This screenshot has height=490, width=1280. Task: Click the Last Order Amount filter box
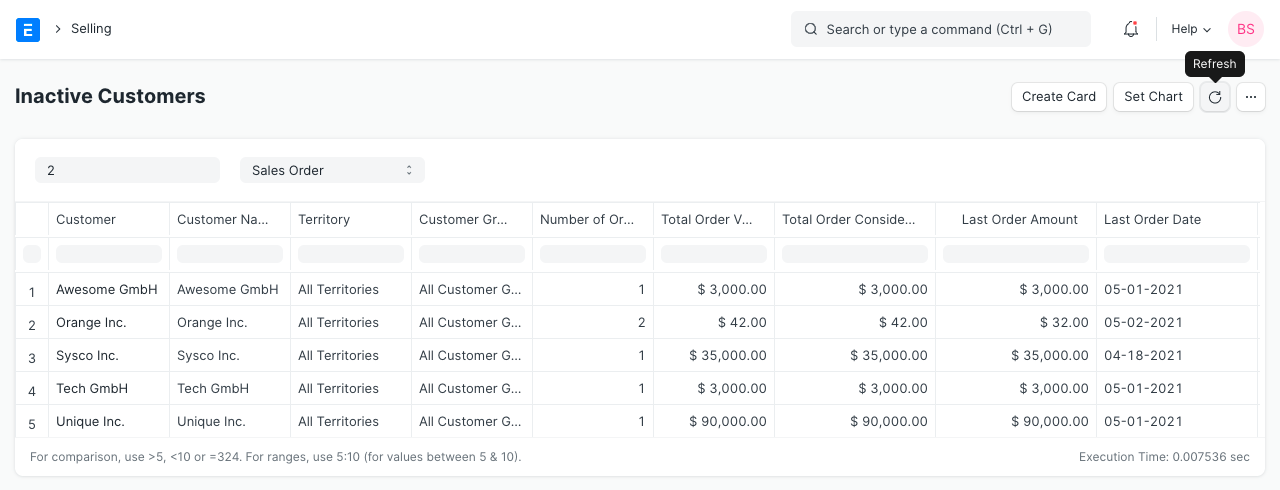pyautogui.click(x=1015, y=254)
